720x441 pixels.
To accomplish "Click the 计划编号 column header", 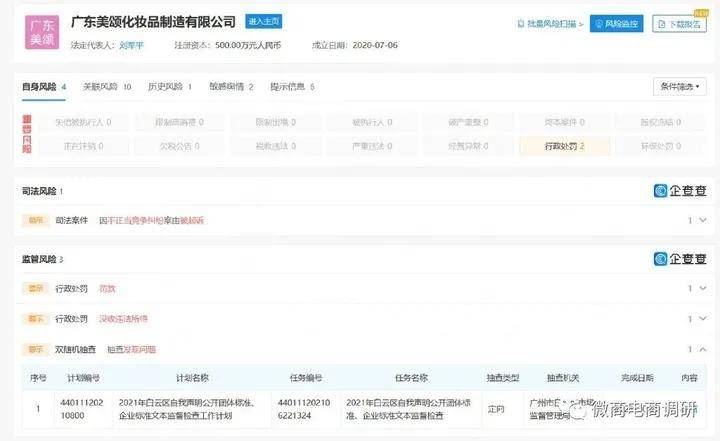I will pos(84,378).
